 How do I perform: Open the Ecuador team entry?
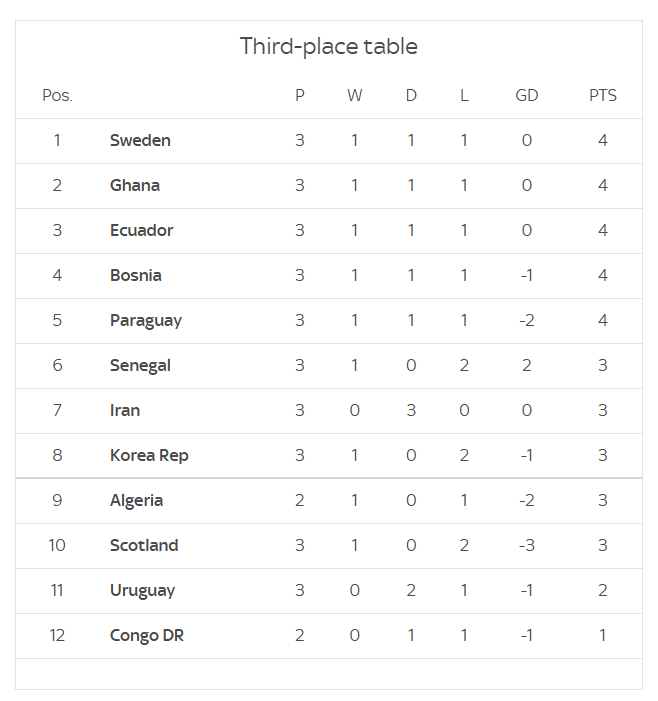141,230
